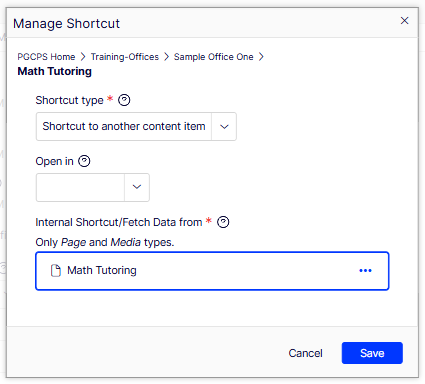Image resolution: width=425 pixels, height=384 pixels.
Task: Click the Manage Shortcut dialog title
Action: click(x=66, y=23)
